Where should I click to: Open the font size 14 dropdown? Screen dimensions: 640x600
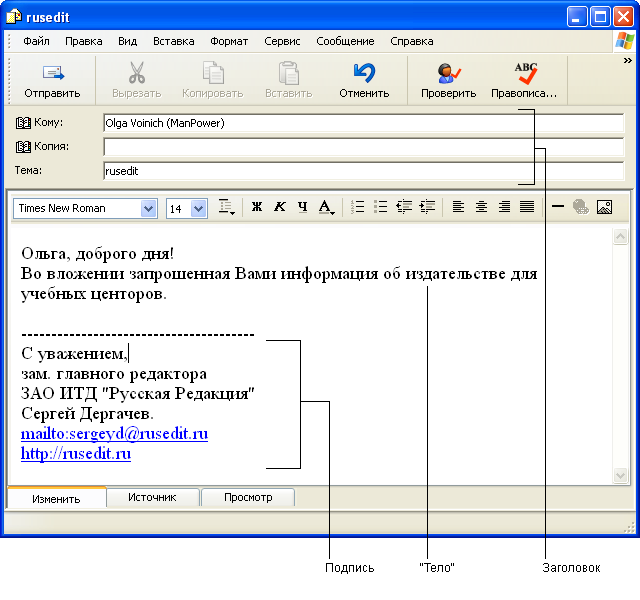(x=199, y=209)
